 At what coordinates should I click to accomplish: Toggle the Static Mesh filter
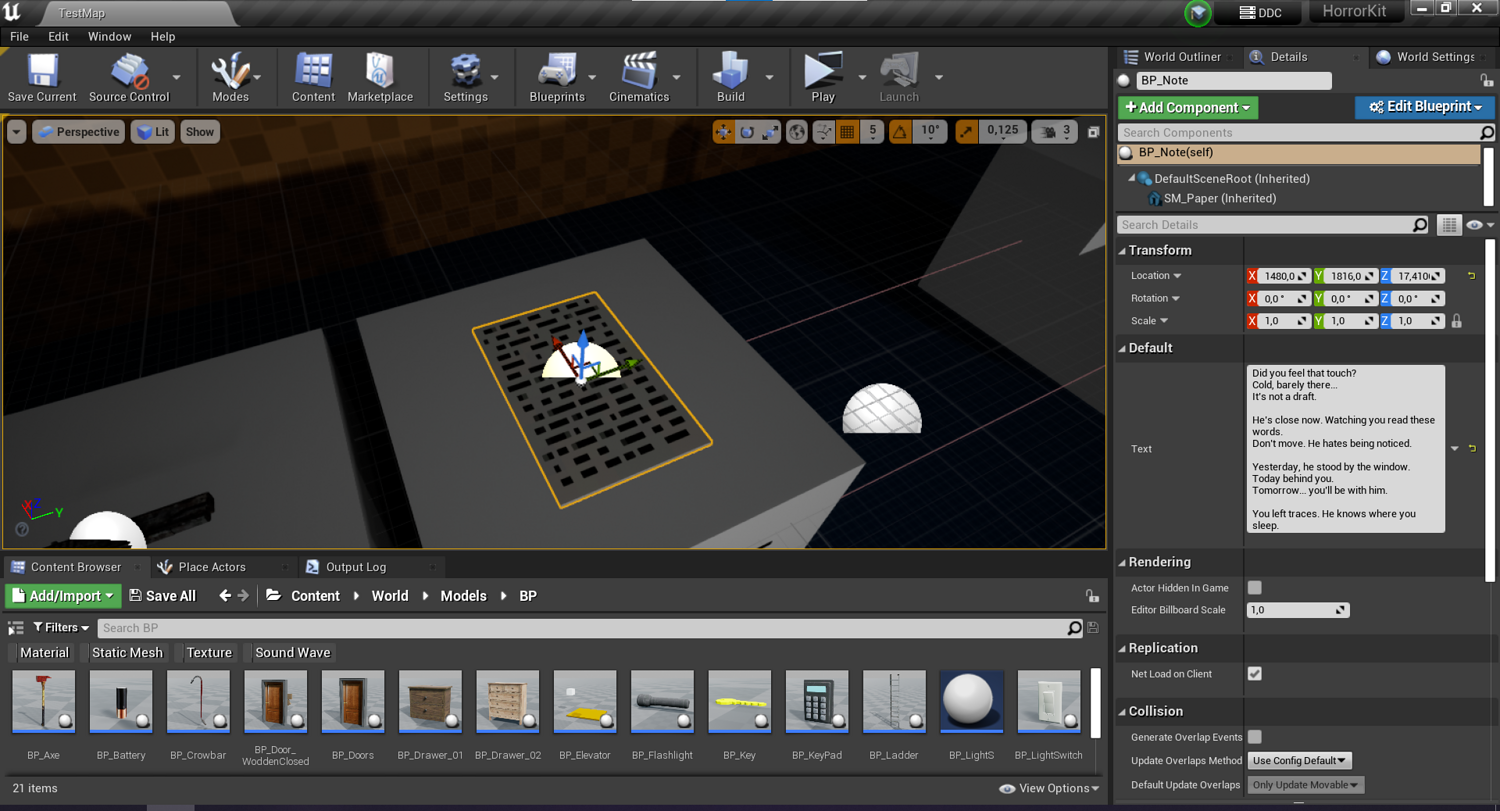click(x=127, y=653)
